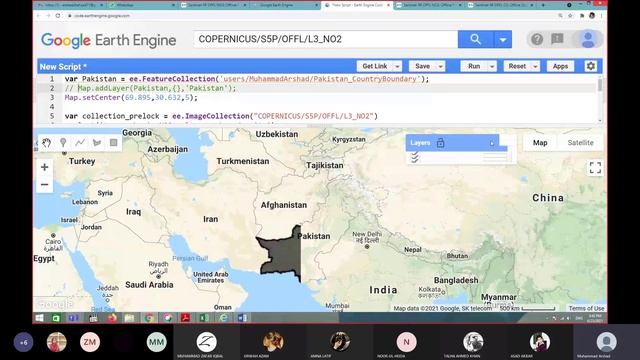This screenshot has height=360, width=640.
Task: Select the pan hand map tool
Action: 47,142
